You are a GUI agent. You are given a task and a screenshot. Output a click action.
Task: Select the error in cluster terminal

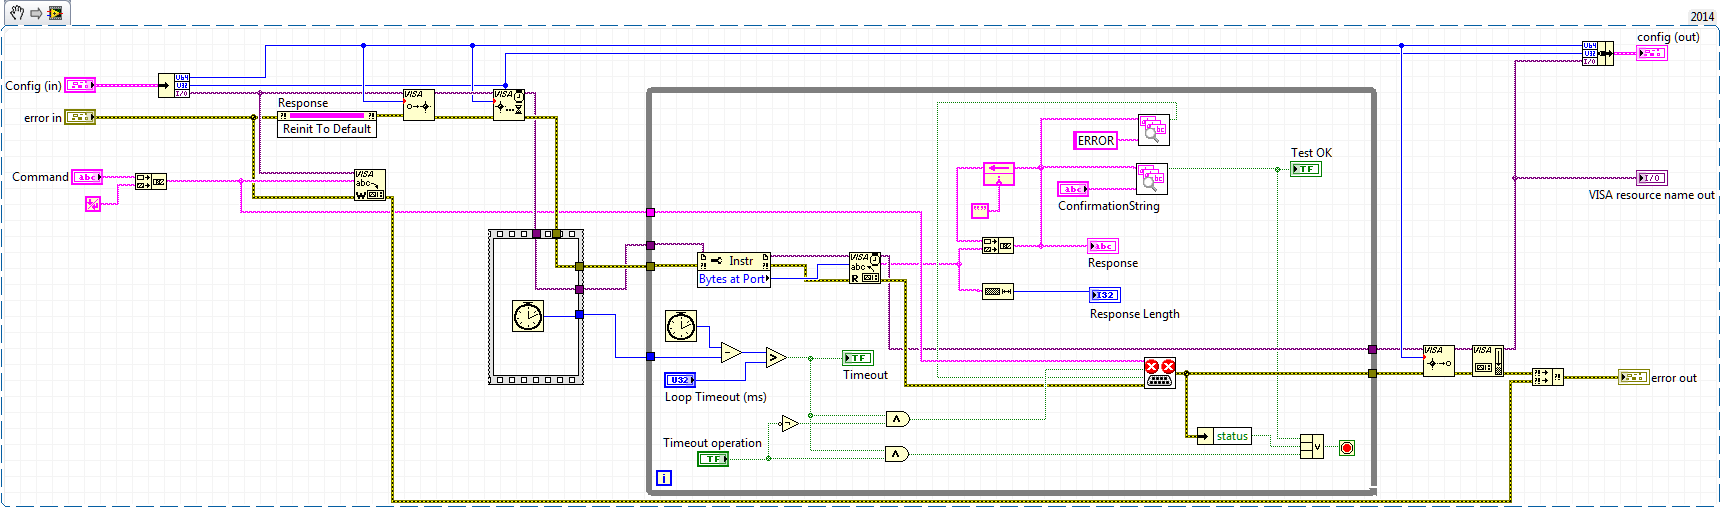(x=80, y=117)
